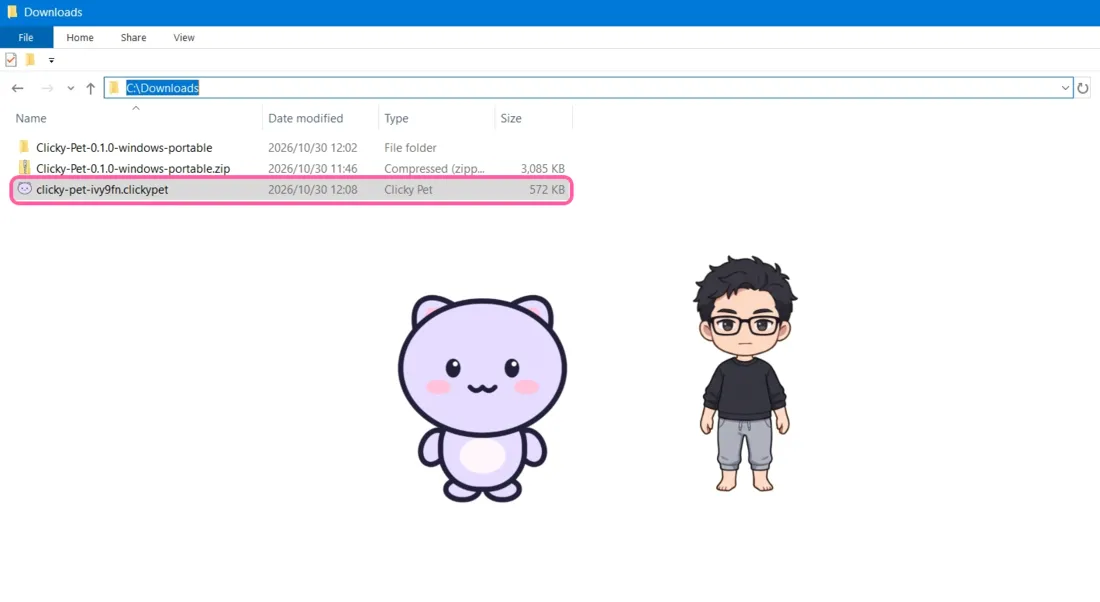Viewport: 1100px width, 602px height.
Task: Select Clicky-Pet-0.1.0-windows-portable folder name
Action: click(x=124, y=147)
